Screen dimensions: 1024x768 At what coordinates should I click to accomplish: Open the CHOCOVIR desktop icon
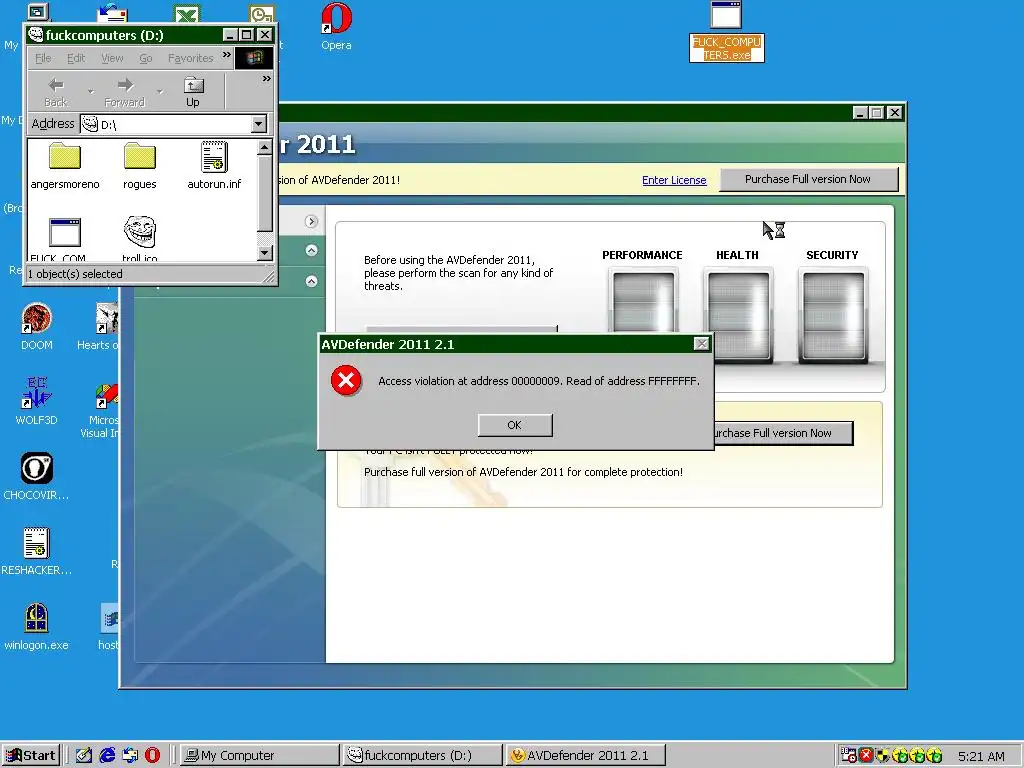[x=36, y=476]
